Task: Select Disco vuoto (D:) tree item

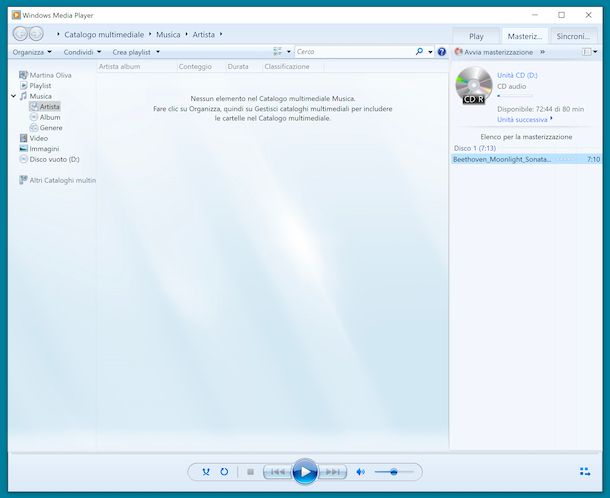Action: point(49,159)
